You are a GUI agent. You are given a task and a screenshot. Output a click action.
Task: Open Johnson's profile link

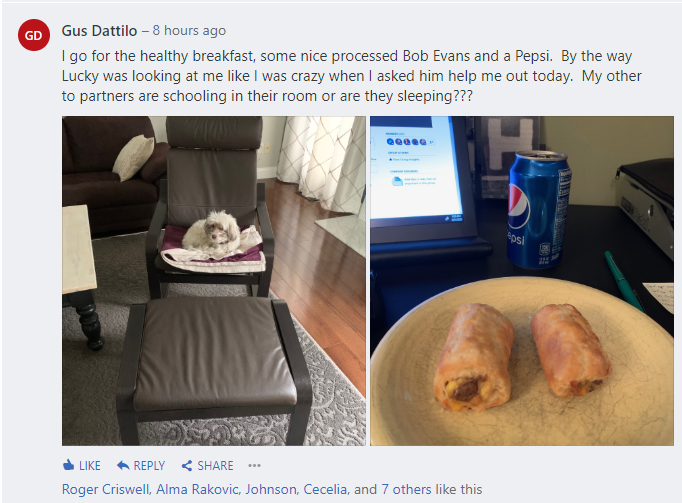pos(271,490)
